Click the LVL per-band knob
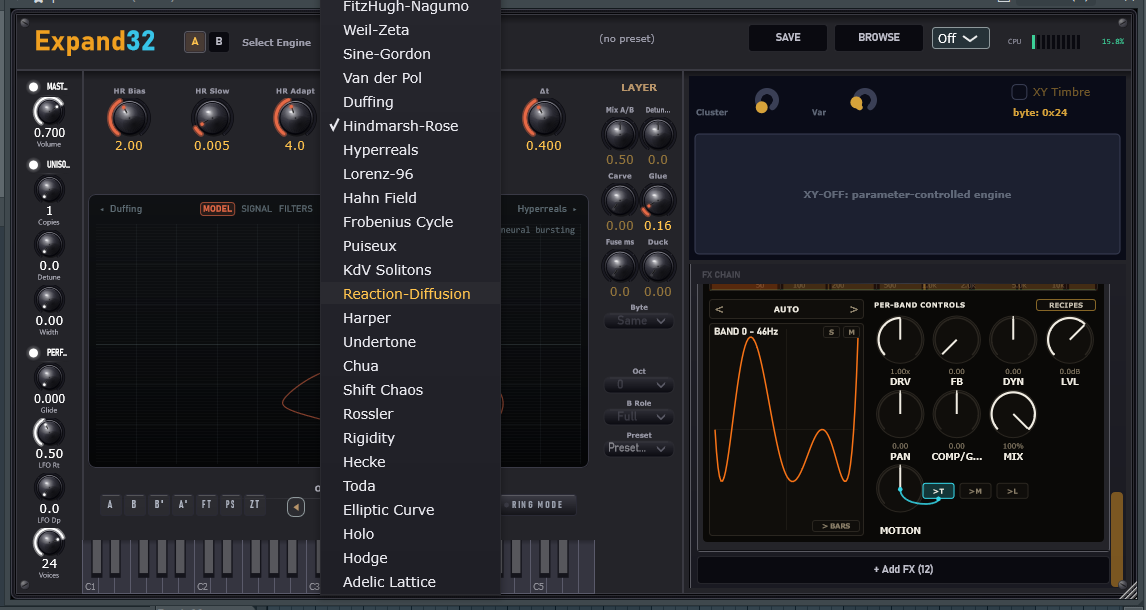The width and height of the screenshot is (1146, 610). [x=1069, y=340]
